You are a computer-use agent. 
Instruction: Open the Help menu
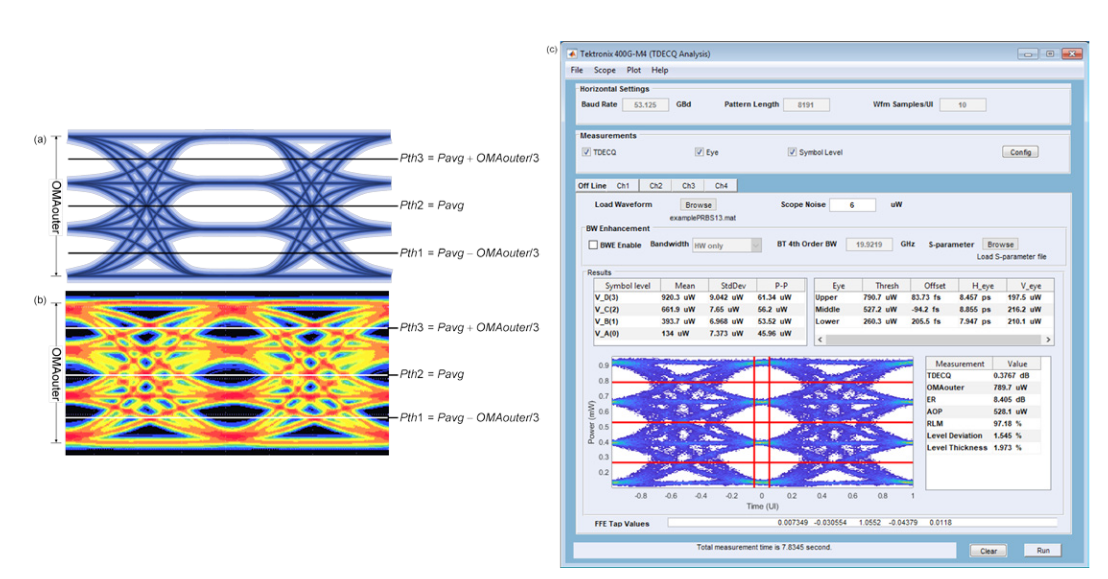[659, 70]
